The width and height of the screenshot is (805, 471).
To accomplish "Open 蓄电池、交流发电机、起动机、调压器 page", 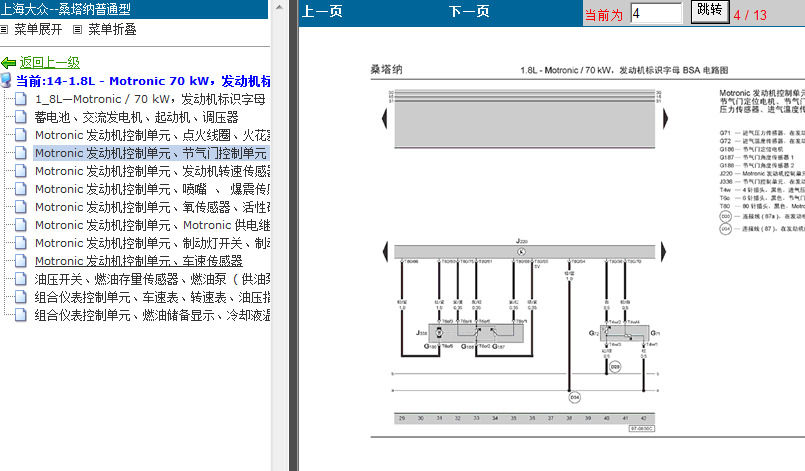I will coord(136,117).
